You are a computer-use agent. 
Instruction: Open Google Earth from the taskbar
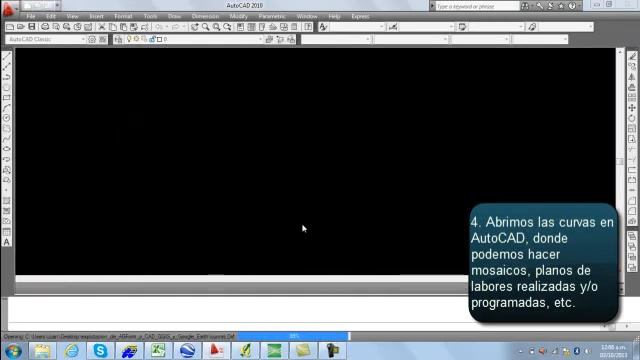[x=187, y=351]
